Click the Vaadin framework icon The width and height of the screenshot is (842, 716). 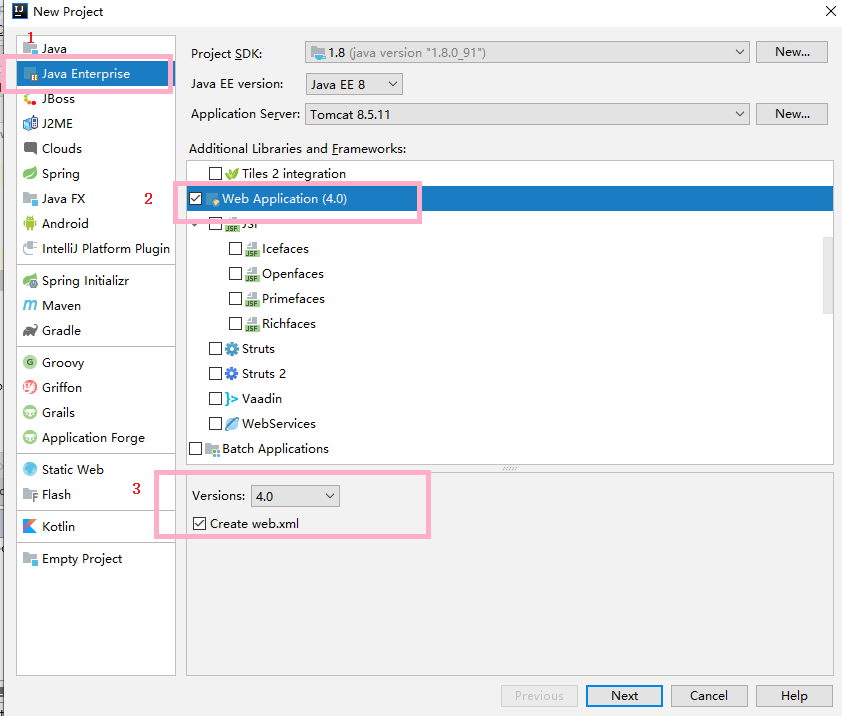[231, 399]
